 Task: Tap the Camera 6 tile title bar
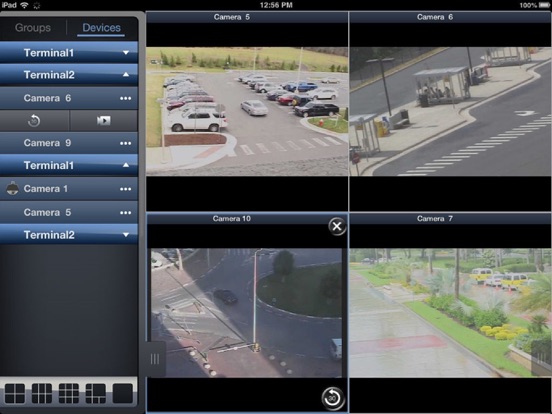(x=451, y=17)
